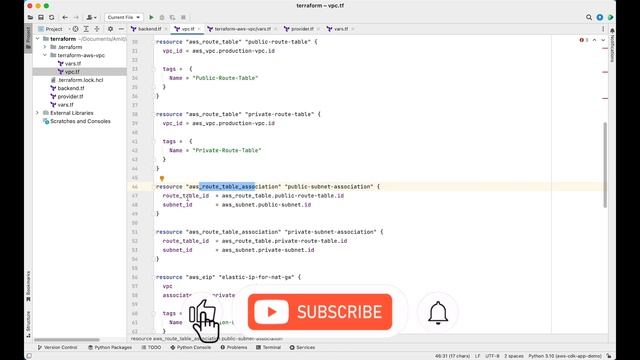Viewport: 640px width, 360px height.
Task: Click the error count inspection indicator
Action: click(584, 40)
